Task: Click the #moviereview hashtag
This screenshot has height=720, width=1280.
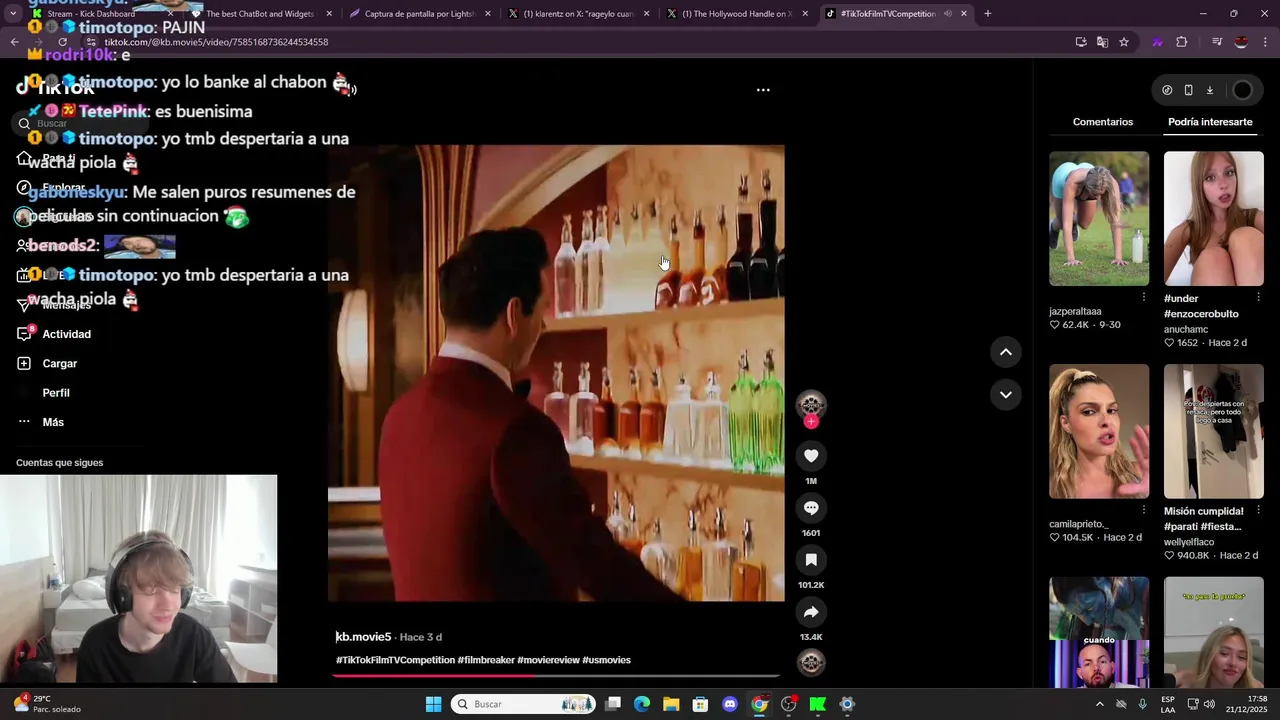Action: [x=548, y=660]
